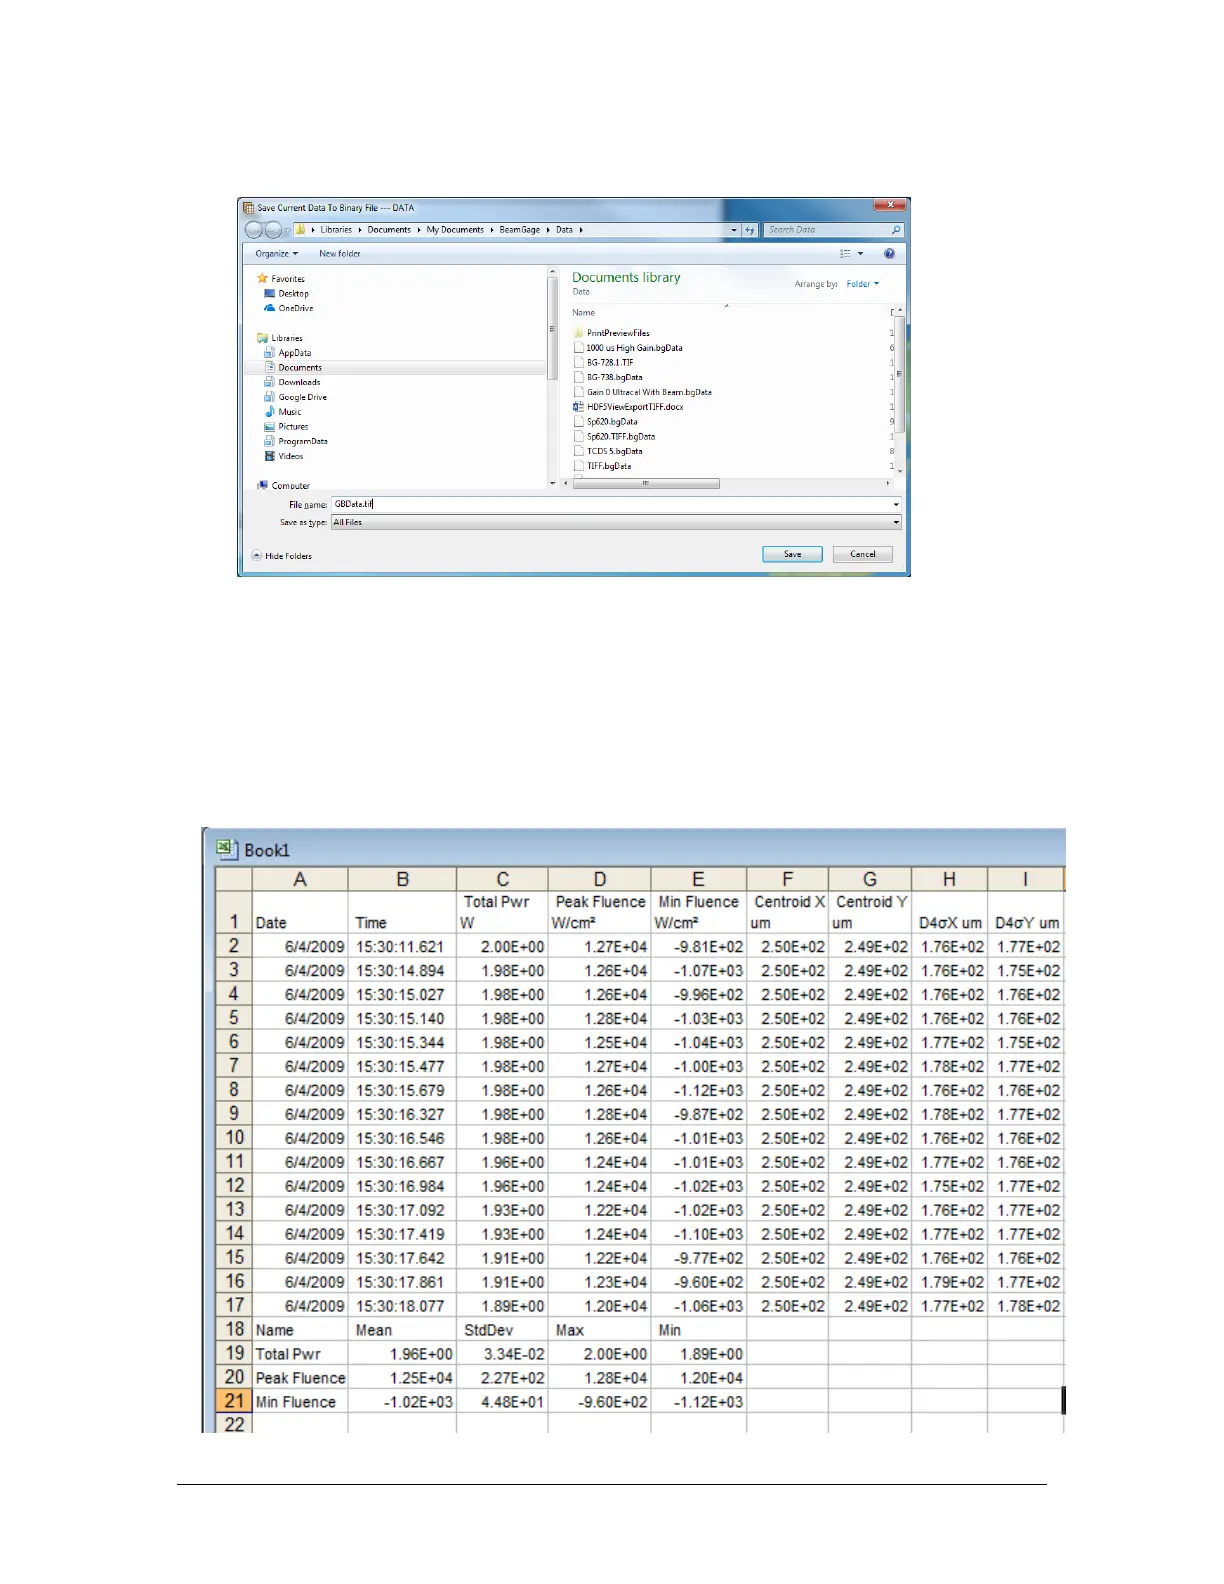Open OneDrive in the navigation pane
1224x1584 pixels.
(295, 308)
